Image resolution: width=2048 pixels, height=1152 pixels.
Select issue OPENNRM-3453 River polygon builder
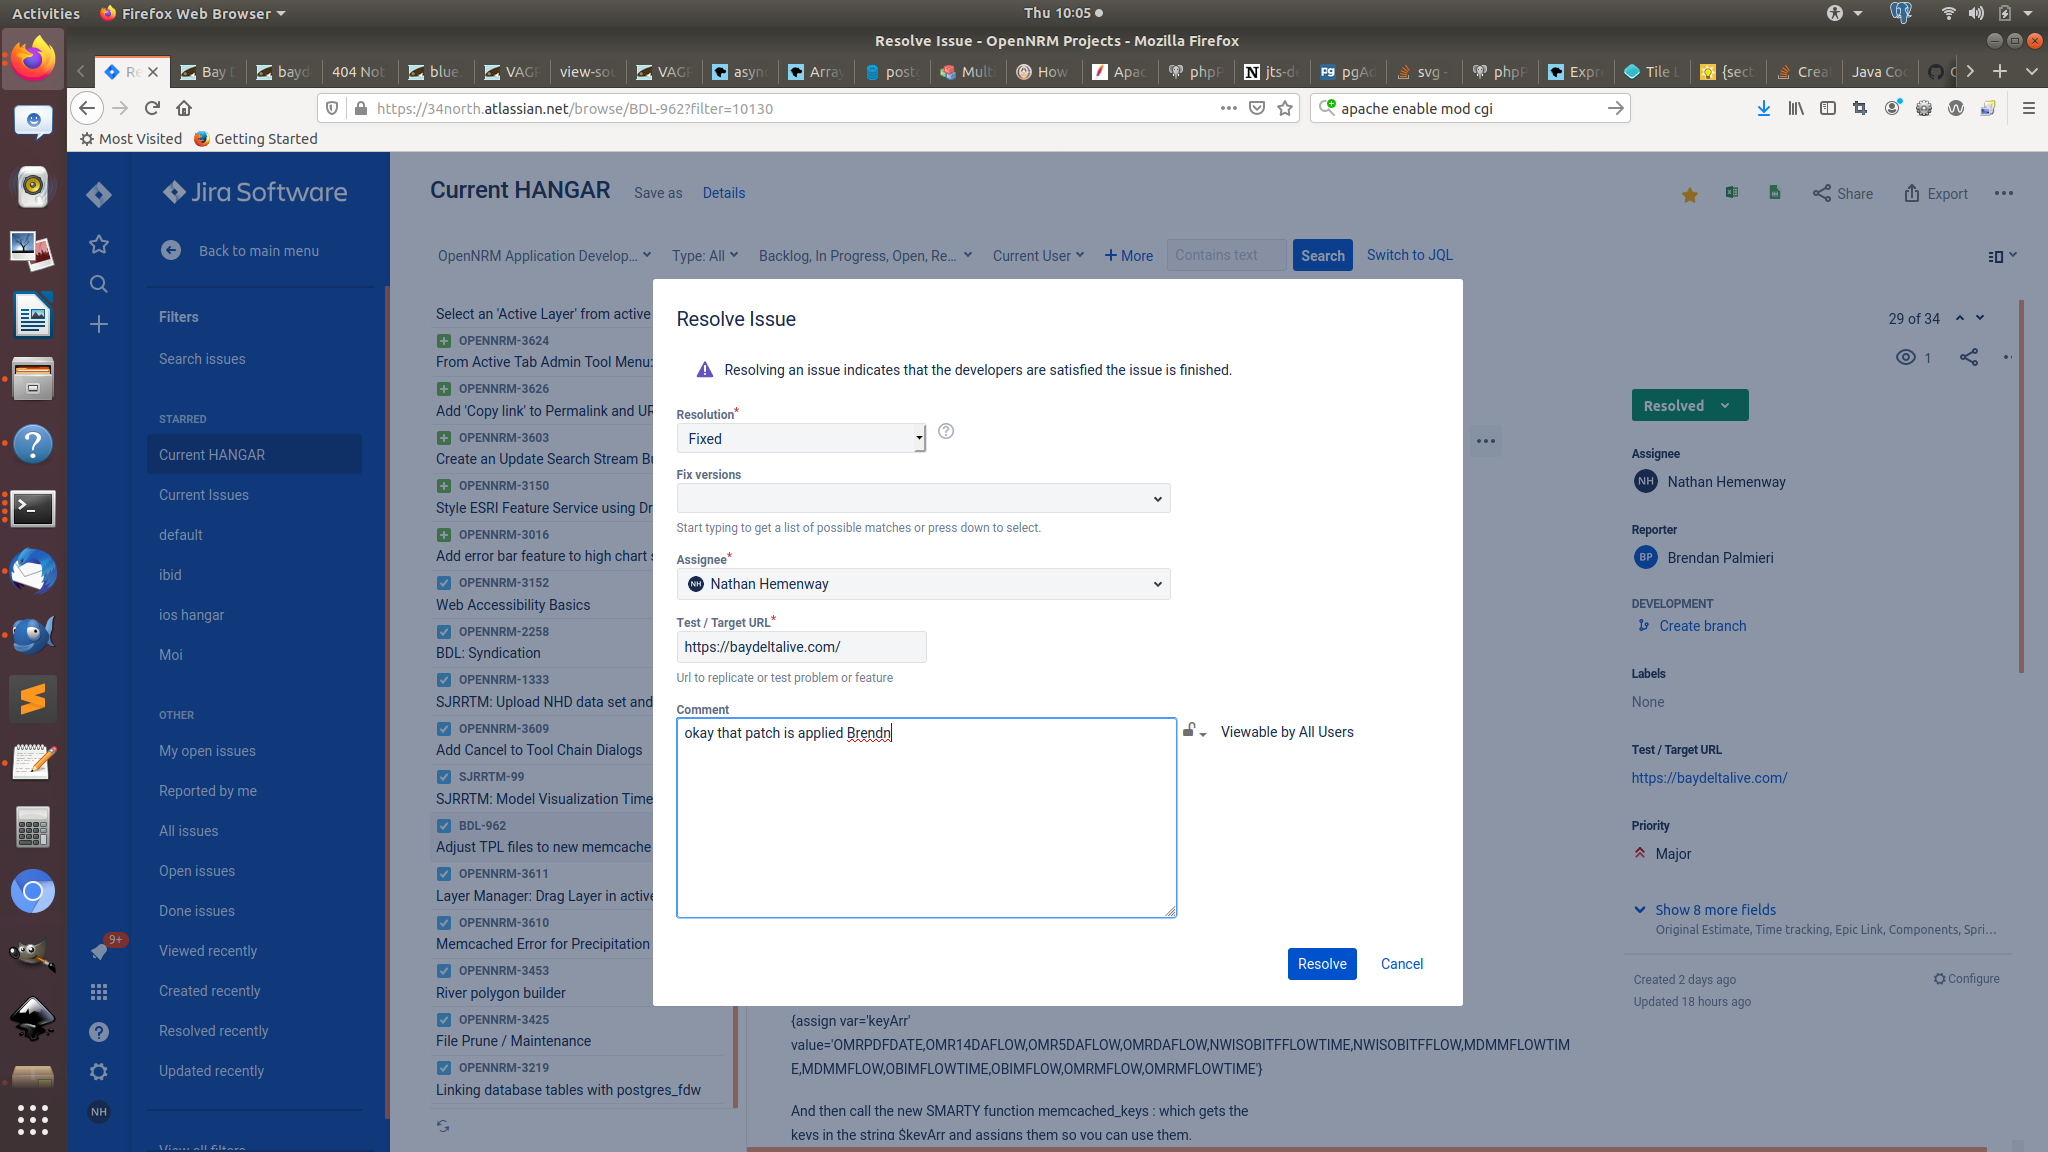point(544,982)
